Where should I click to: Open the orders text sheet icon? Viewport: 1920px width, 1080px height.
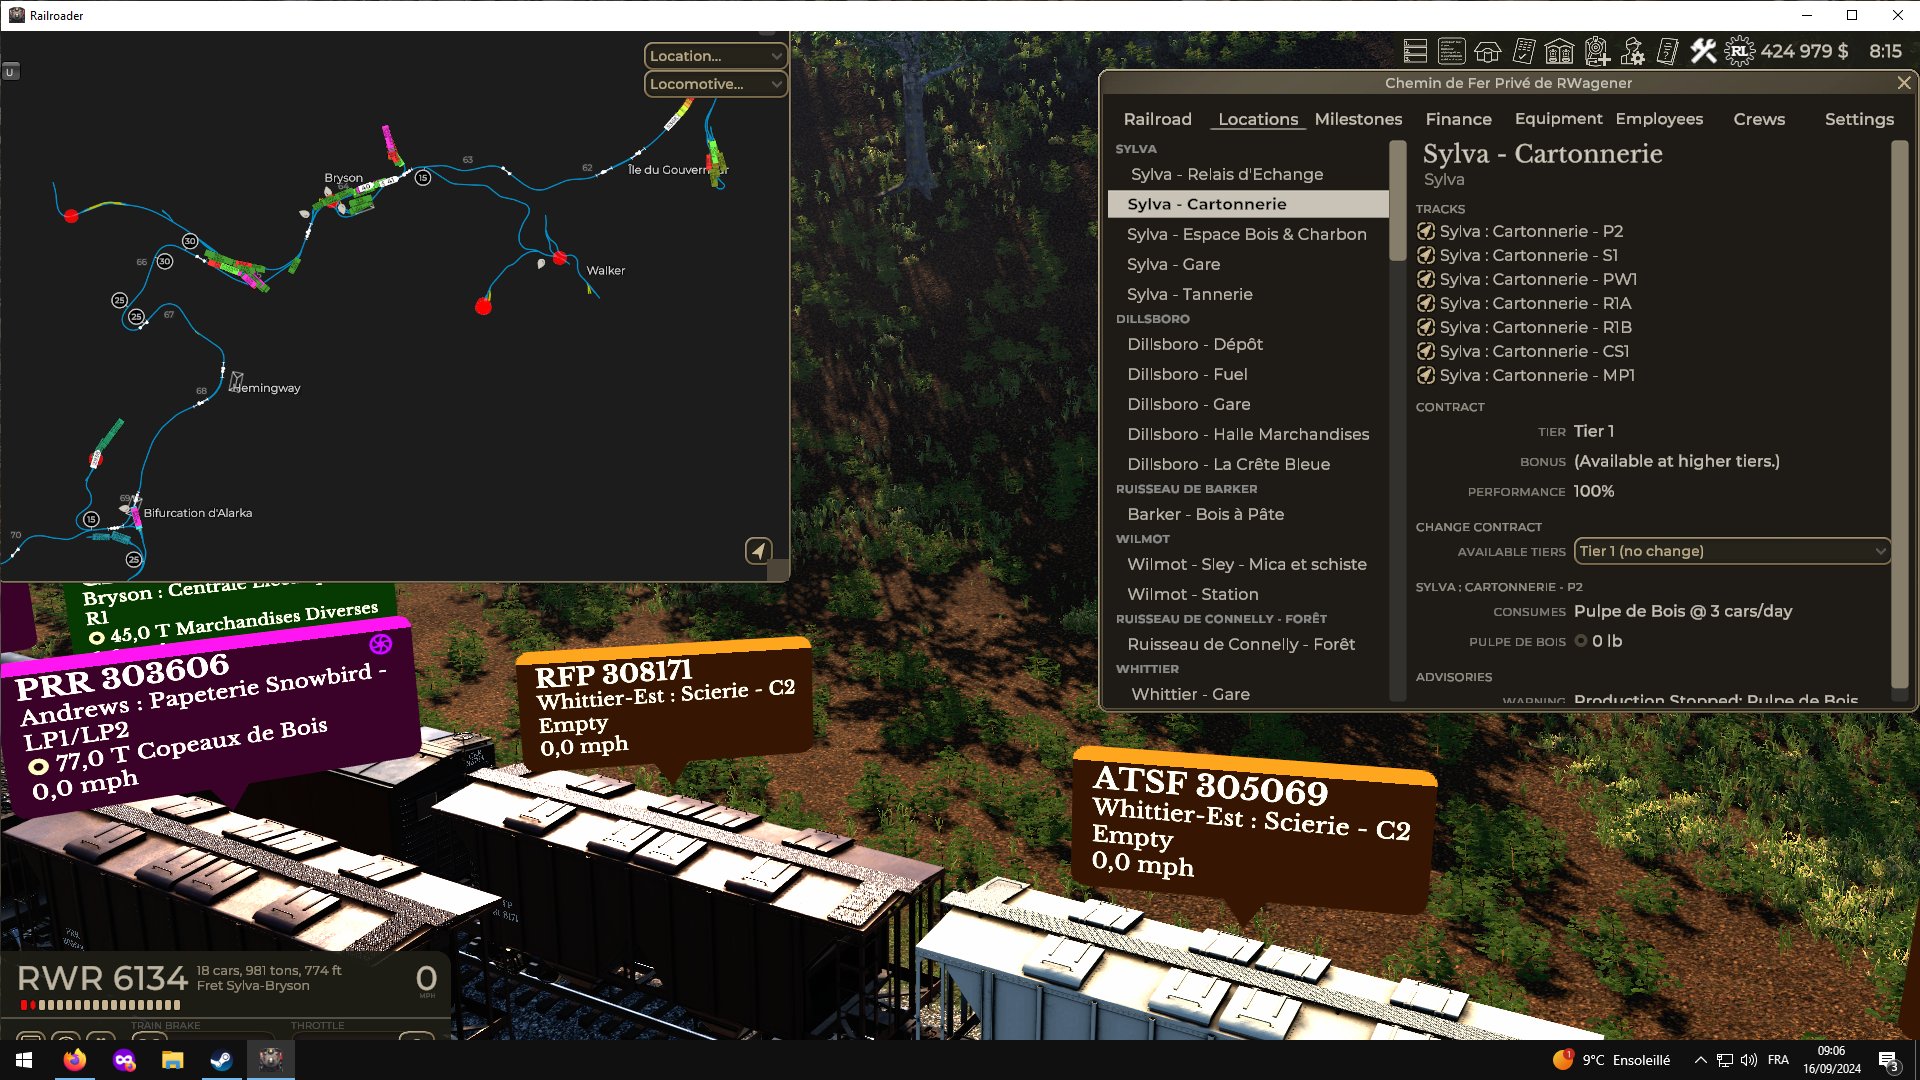pos(1451,51)
